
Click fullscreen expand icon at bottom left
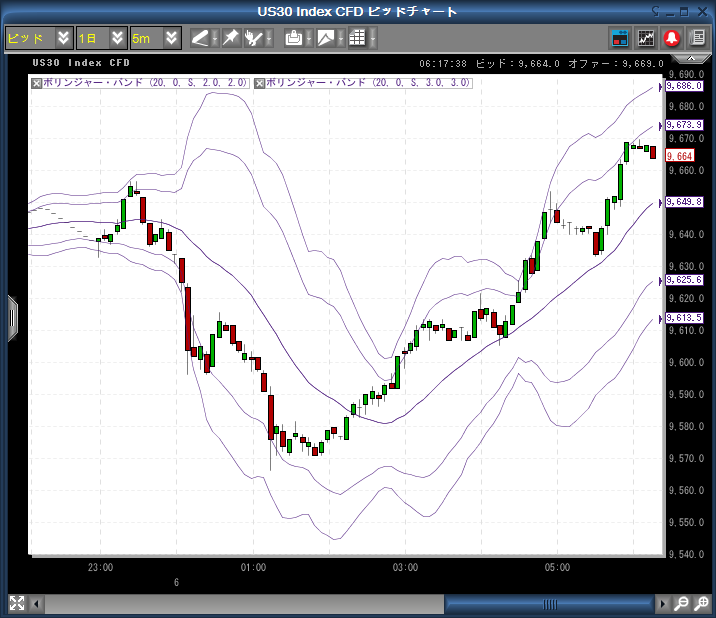16,603
